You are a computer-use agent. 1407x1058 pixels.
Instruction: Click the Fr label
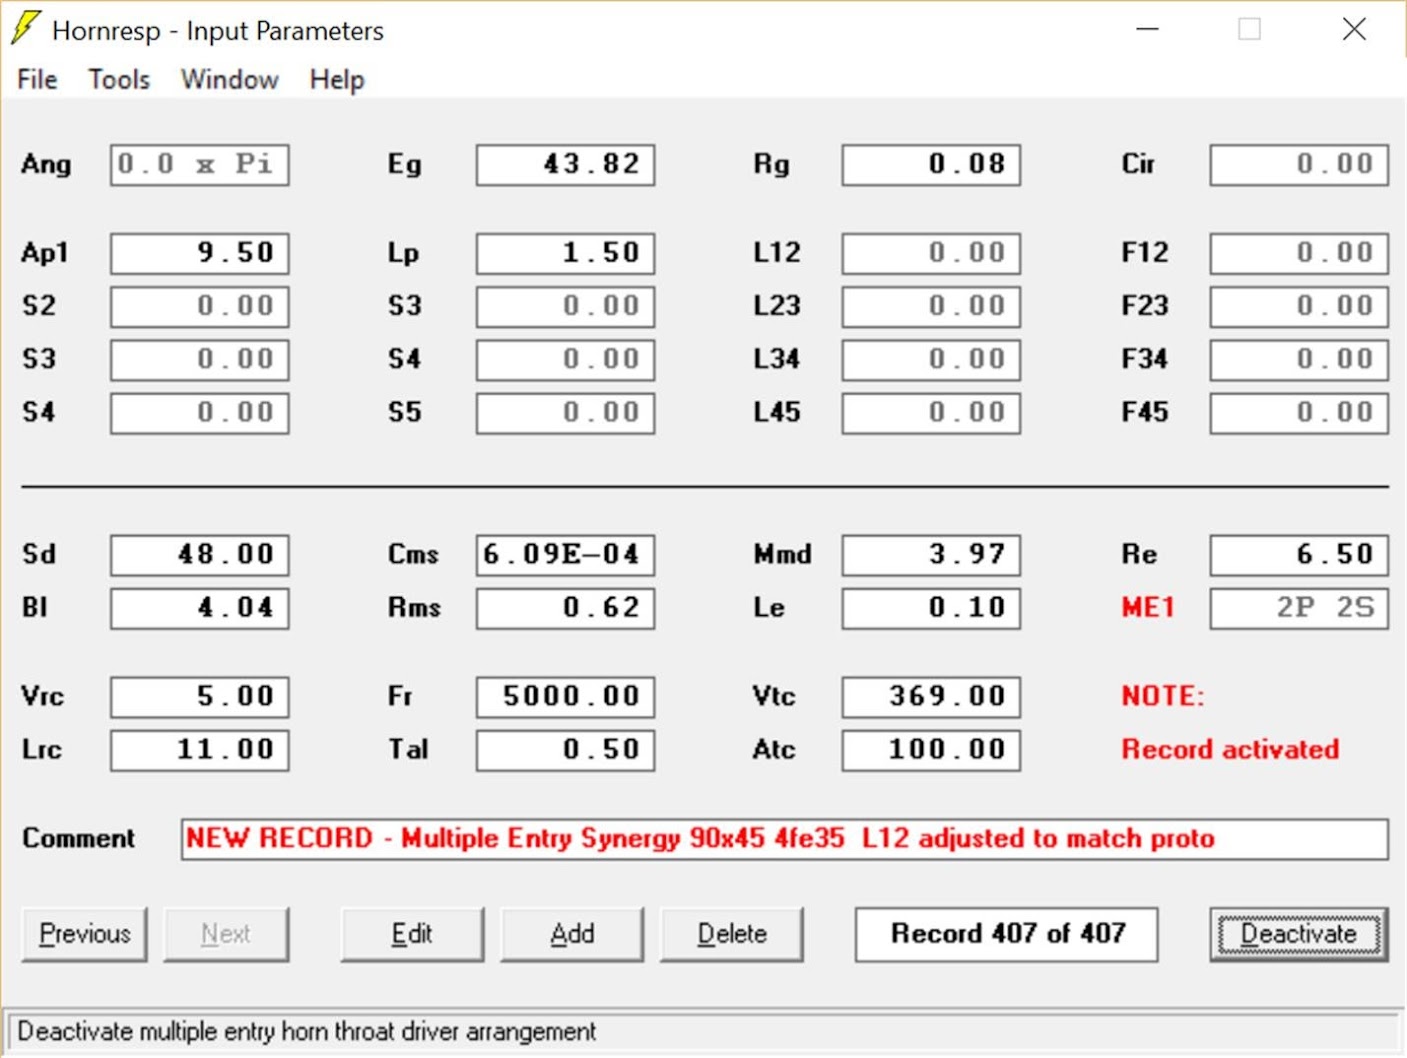400,696
